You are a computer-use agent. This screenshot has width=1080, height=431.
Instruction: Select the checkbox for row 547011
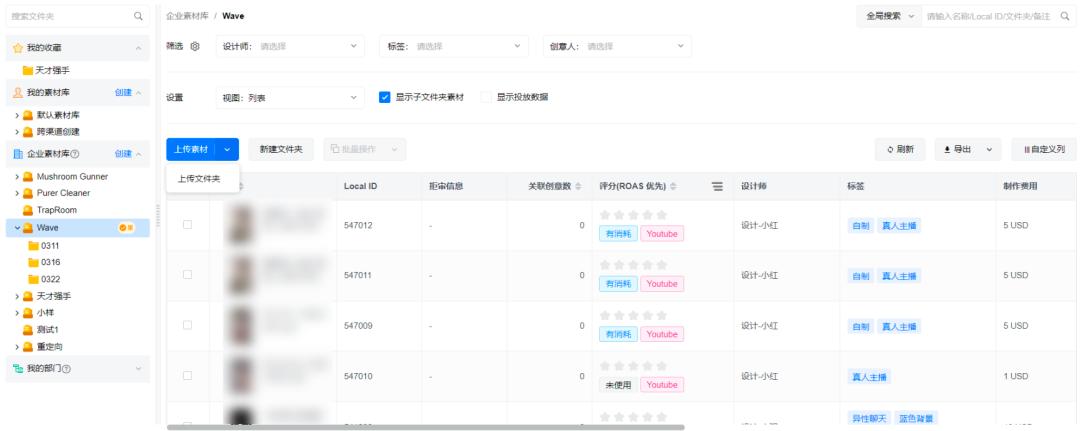[x=187, y=275]
